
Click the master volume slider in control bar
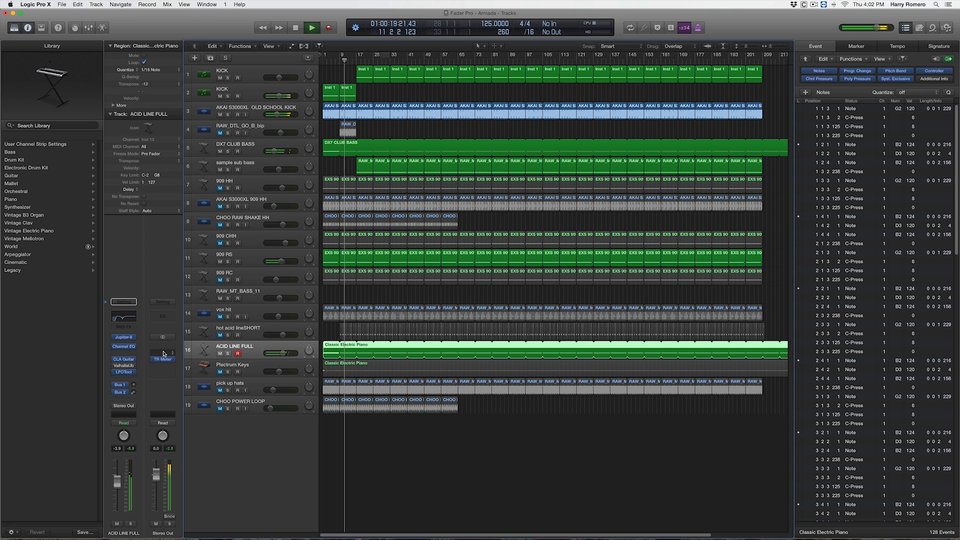867,28
